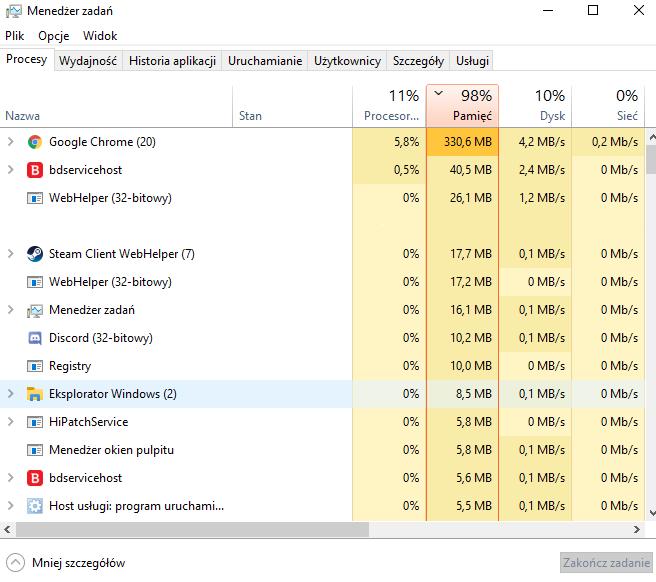Viewport: 656px width, 582px height.
Task: Expand the Eksplorator Windows process group
Action: (x=11, y=394)
